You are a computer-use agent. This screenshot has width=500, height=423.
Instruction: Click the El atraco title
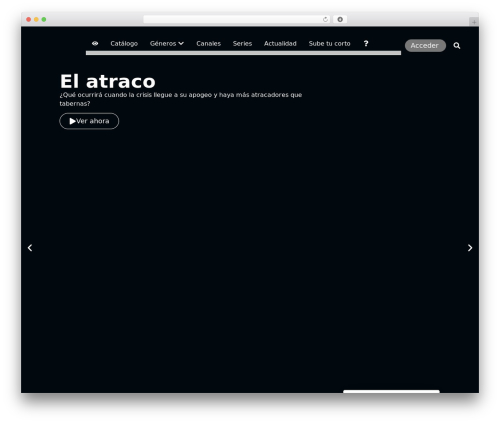tap(108, 81)
